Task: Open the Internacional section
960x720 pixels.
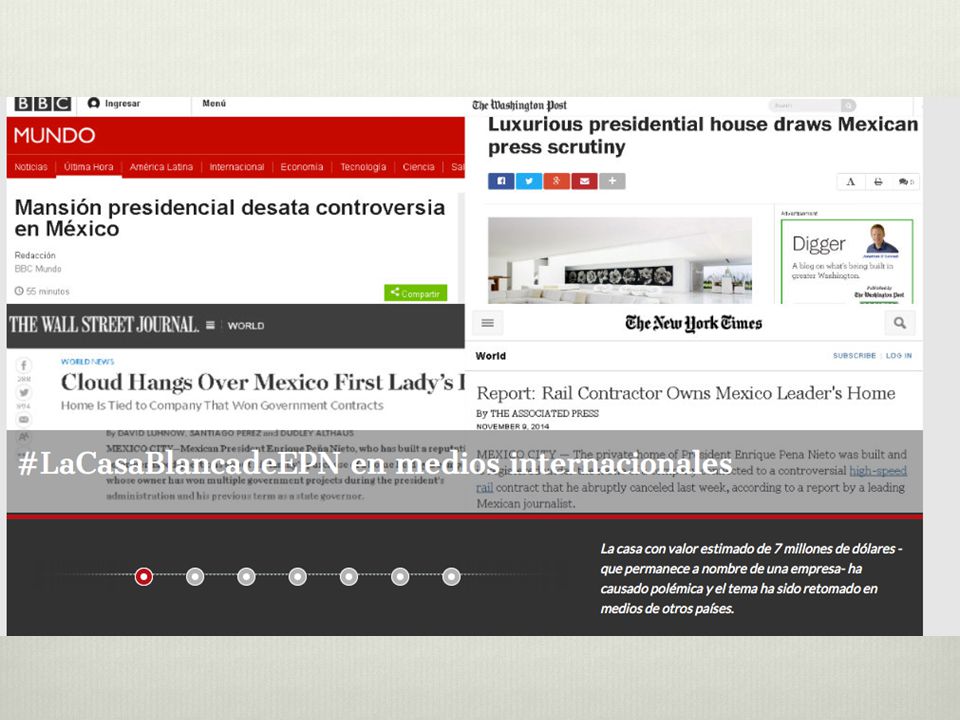Action: tap(237, 167)
